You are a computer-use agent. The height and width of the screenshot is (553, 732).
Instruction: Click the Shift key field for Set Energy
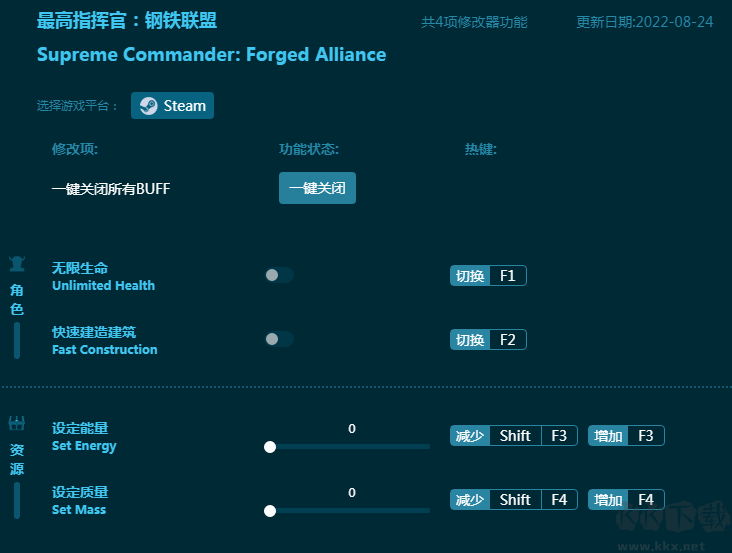click(515, 436)
